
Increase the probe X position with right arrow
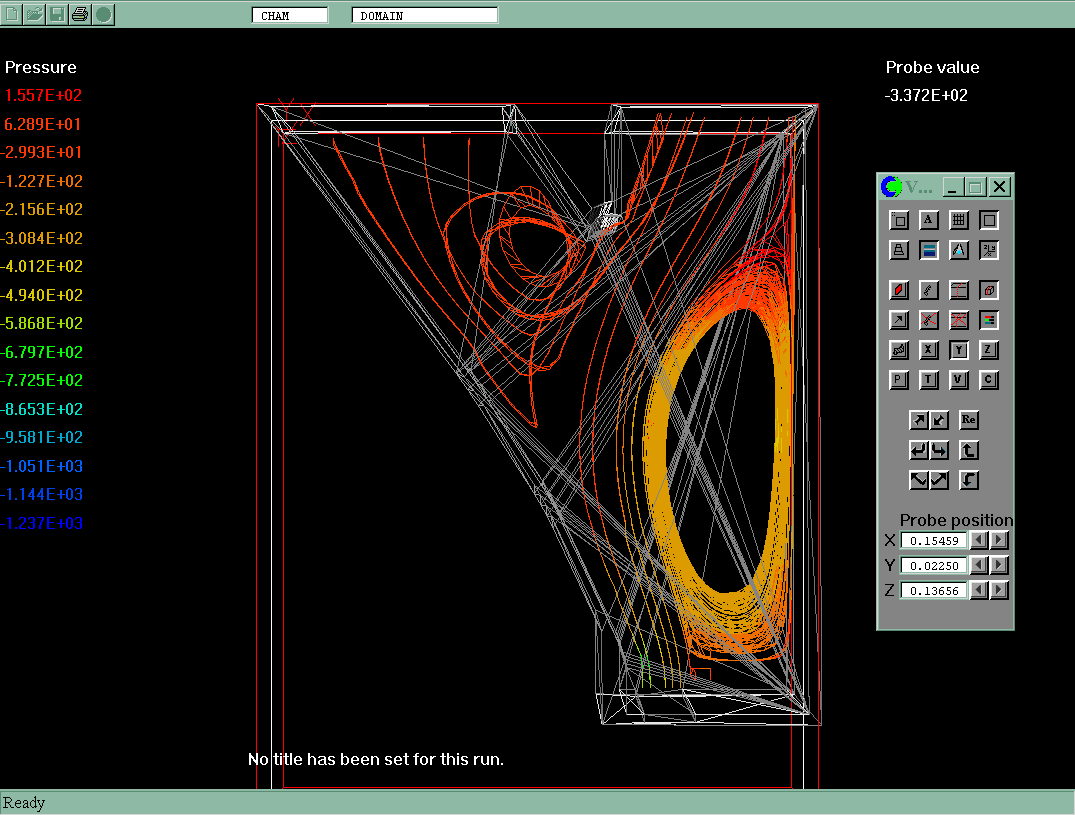pos(999,540)
